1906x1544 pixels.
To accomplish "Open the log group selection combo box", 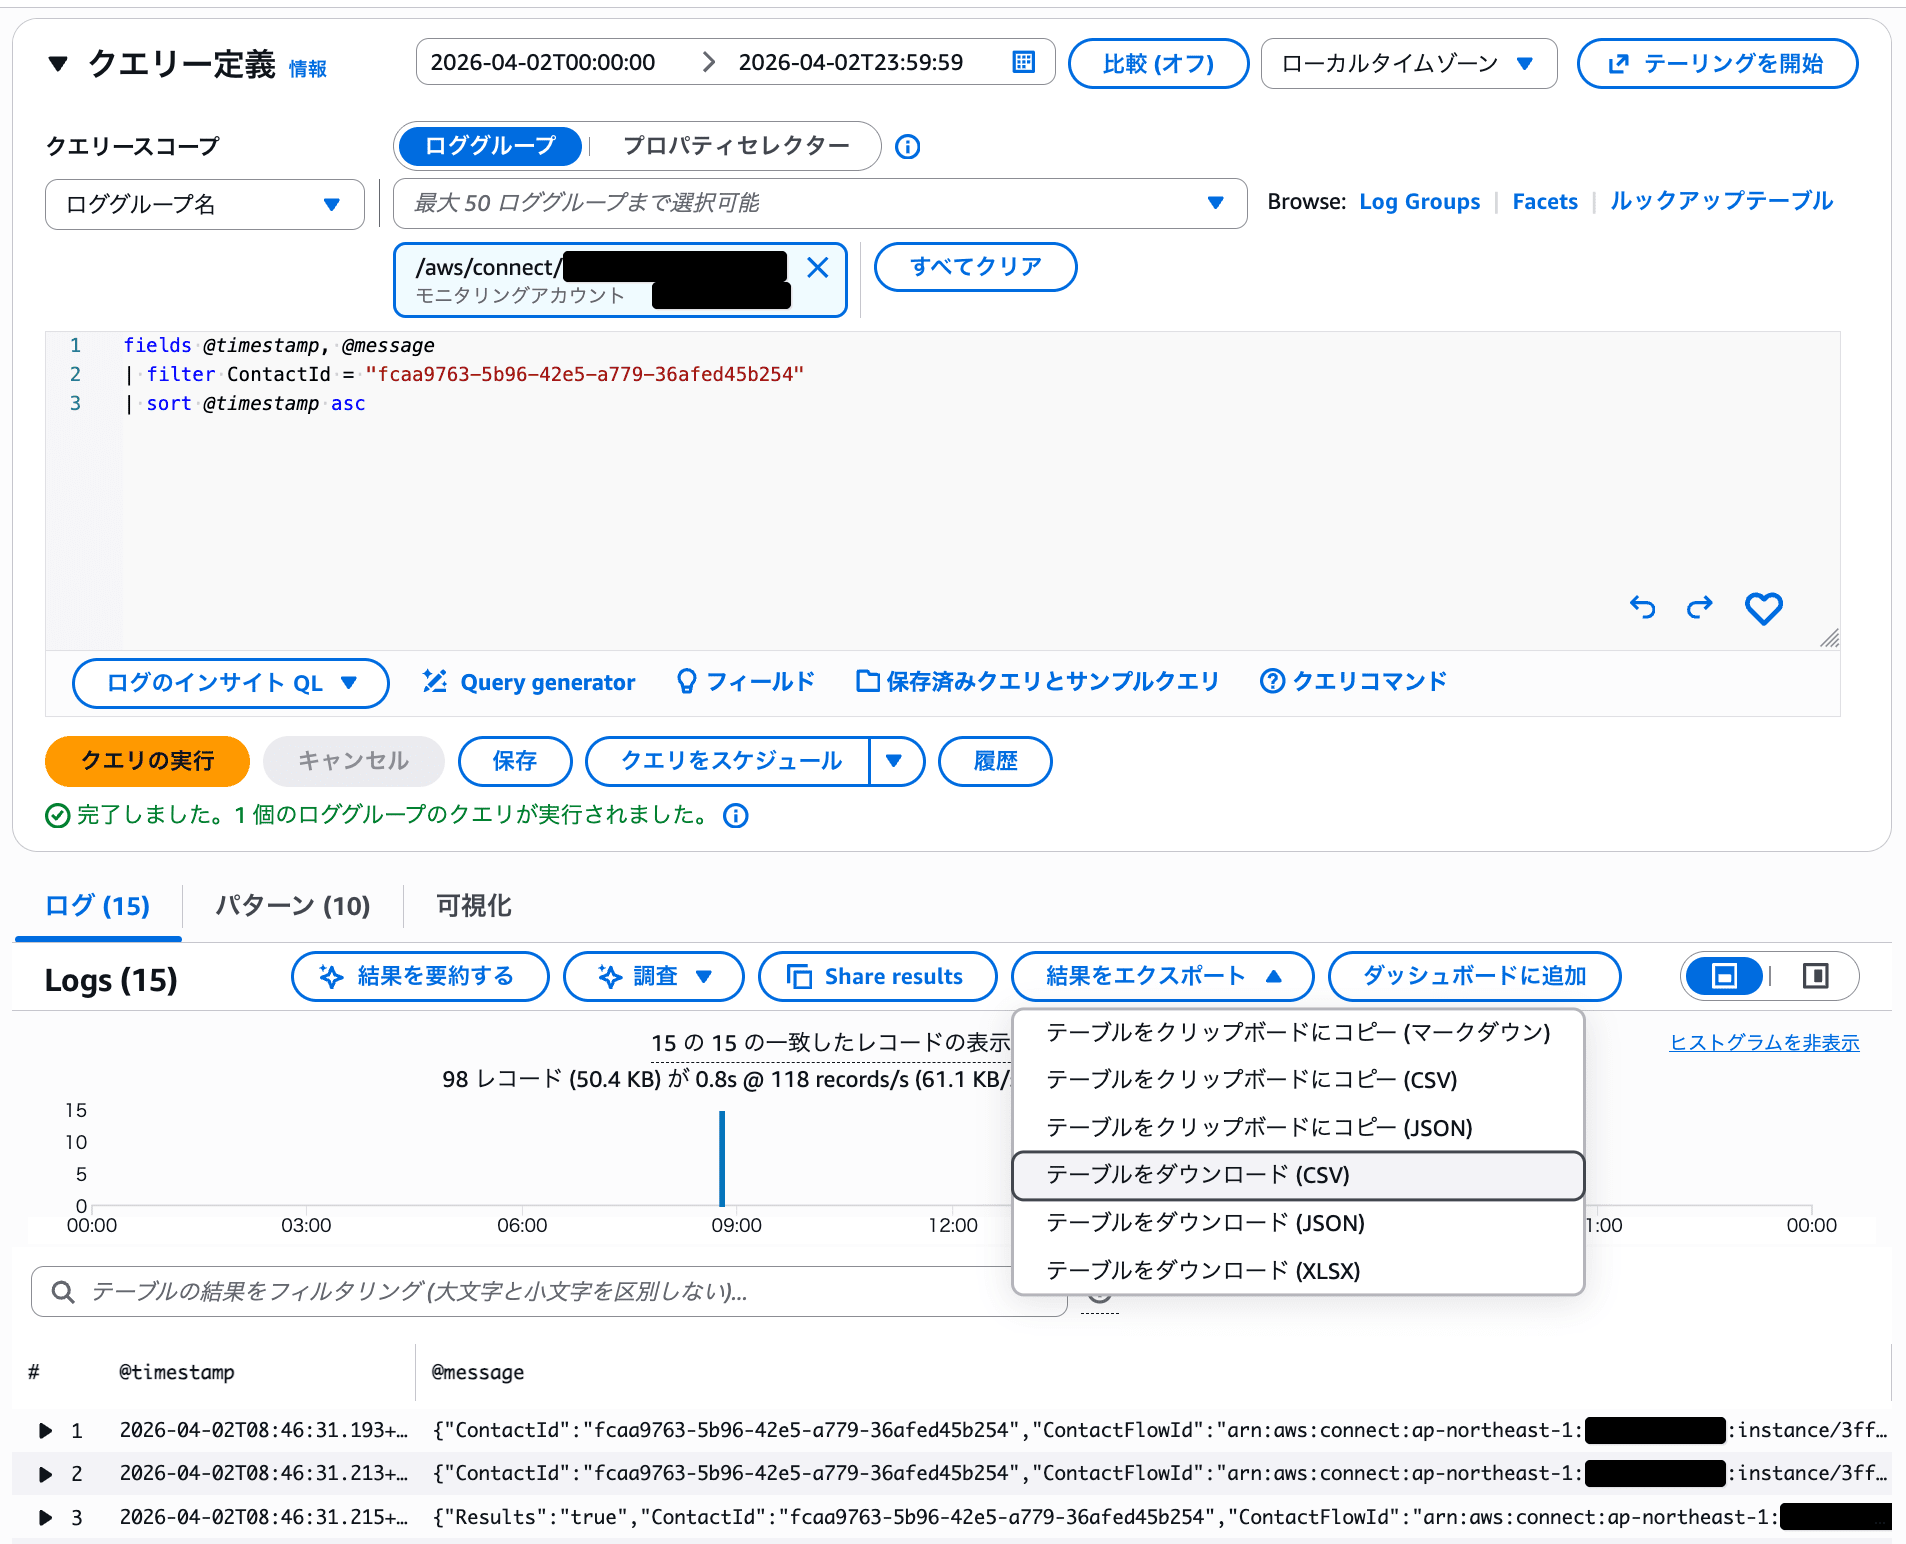I will point(820,203).
